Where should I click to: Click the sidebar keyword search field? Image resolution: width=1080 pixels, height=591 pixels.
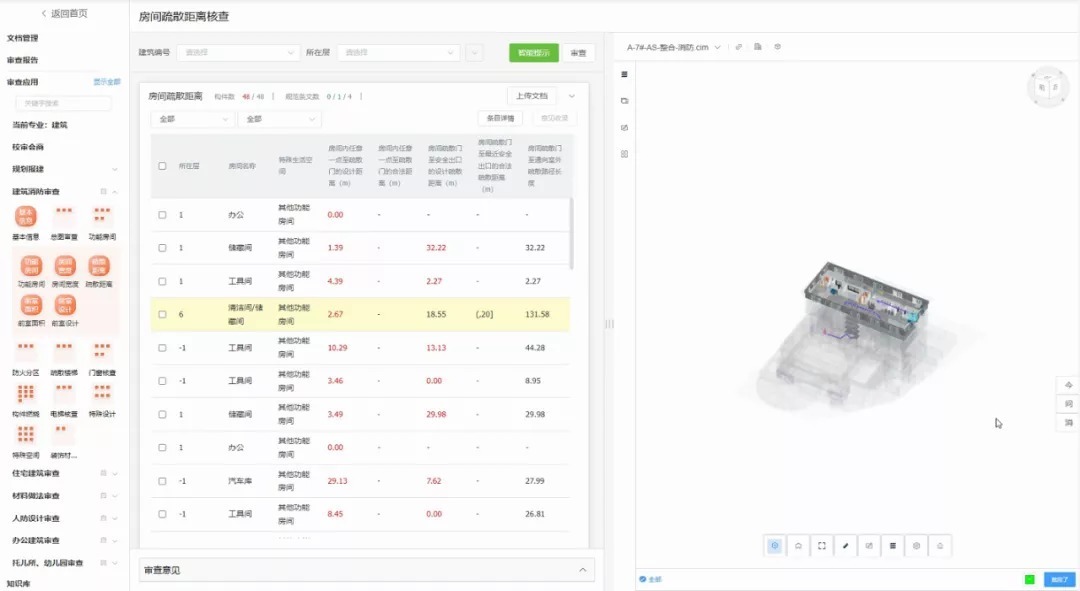click(63, 103)
